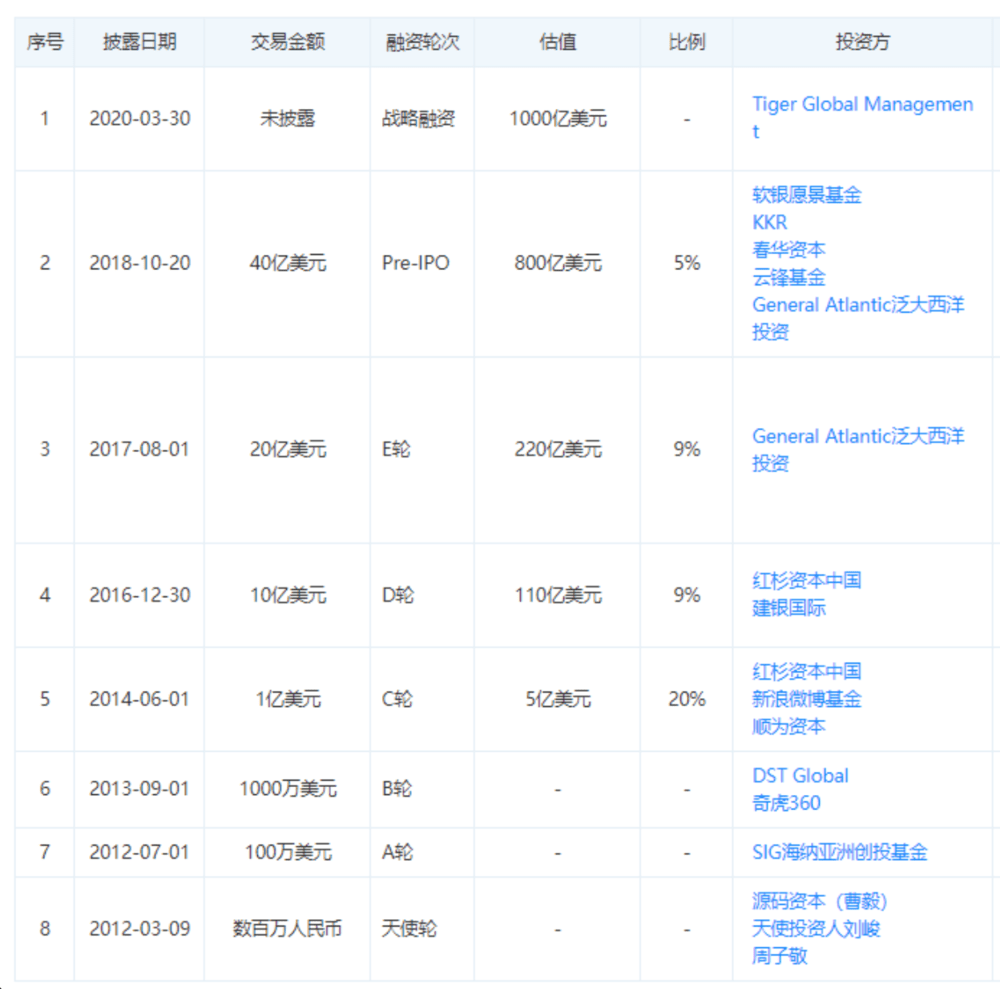This screenshot has height=989, width=1000.
Task: Click the 奇虎360 investor link
Action: [x=787, y=803]
